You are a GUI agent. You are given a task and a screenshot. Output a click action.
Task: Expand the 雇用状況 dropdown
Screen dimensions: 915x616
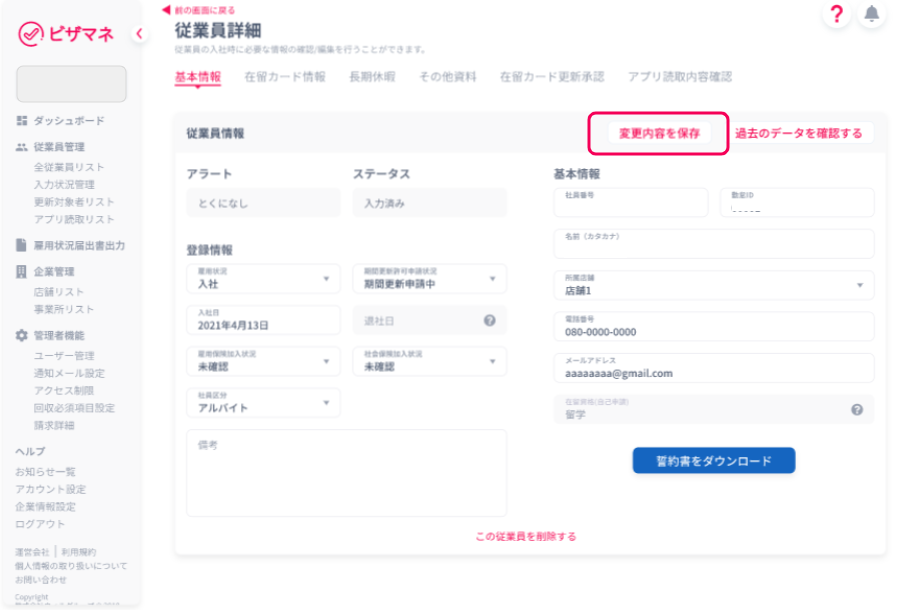pyautogui.click(x=325, y=279)
